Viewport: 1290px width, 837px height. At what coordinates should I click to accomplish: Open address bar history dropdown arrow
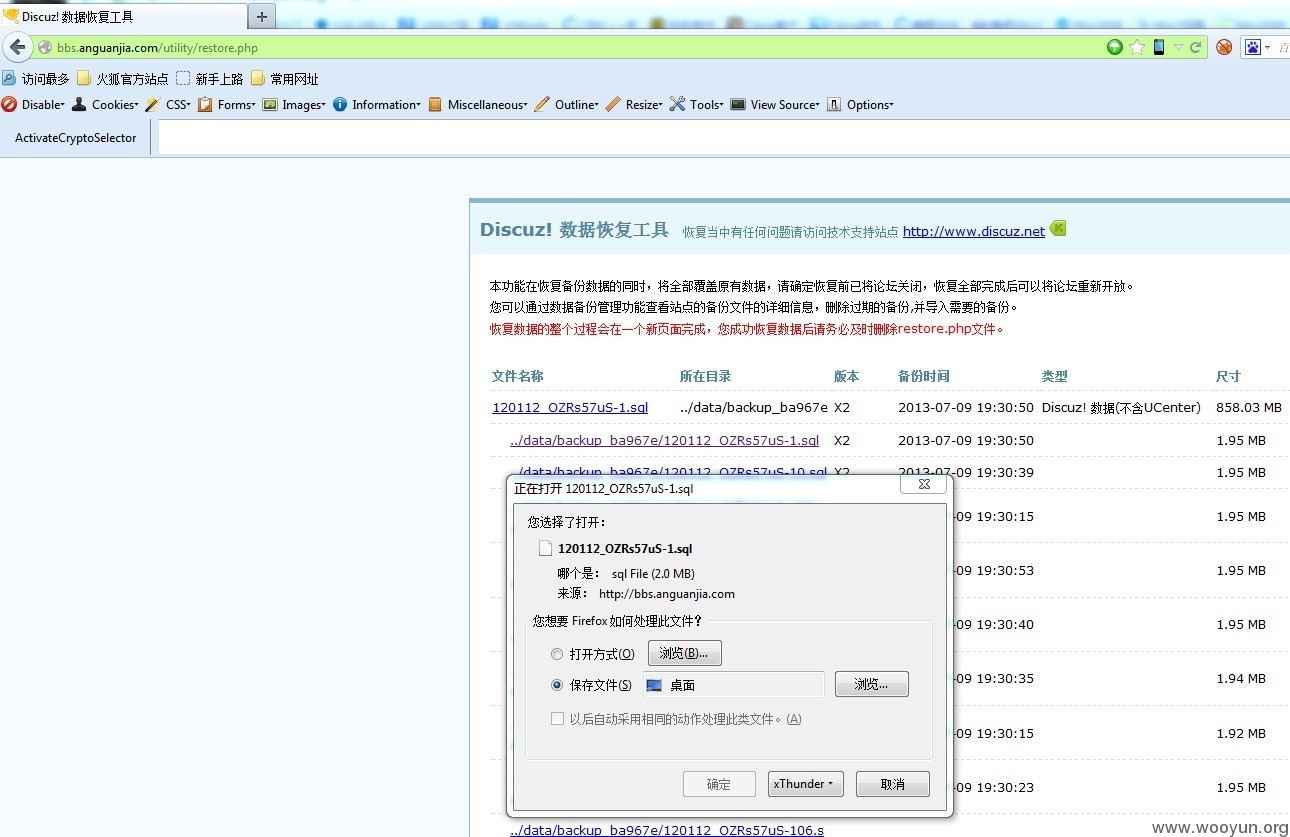pos(1178,47)
